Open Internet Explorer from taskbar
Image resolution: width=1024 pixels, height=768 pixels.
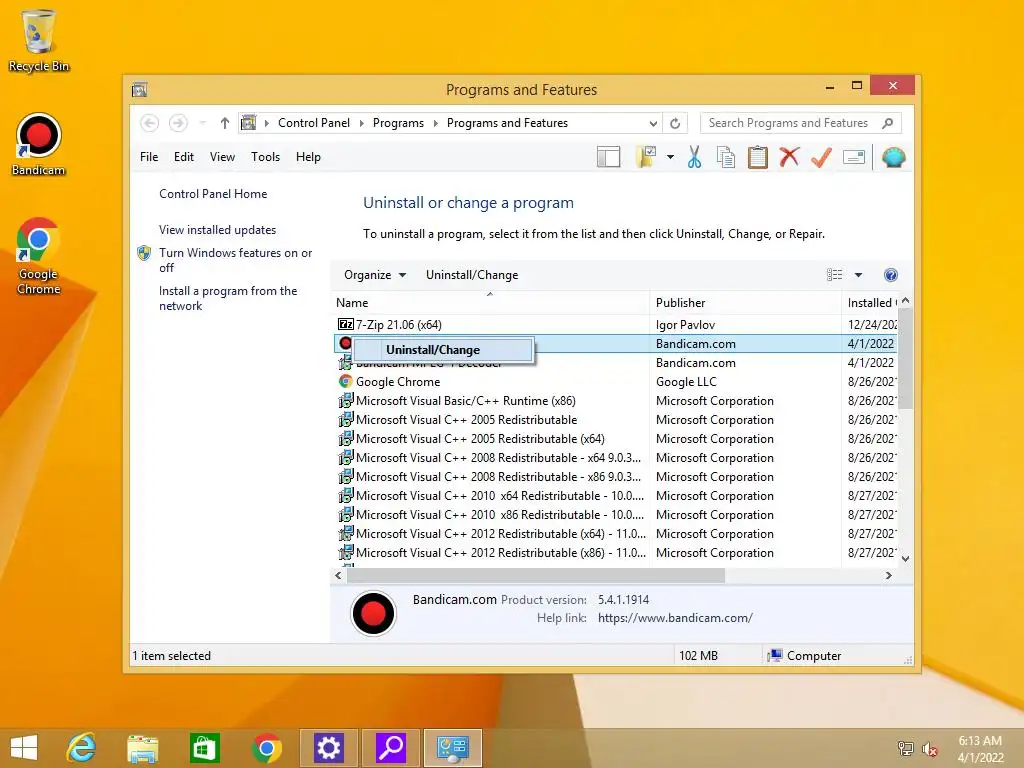82,748
